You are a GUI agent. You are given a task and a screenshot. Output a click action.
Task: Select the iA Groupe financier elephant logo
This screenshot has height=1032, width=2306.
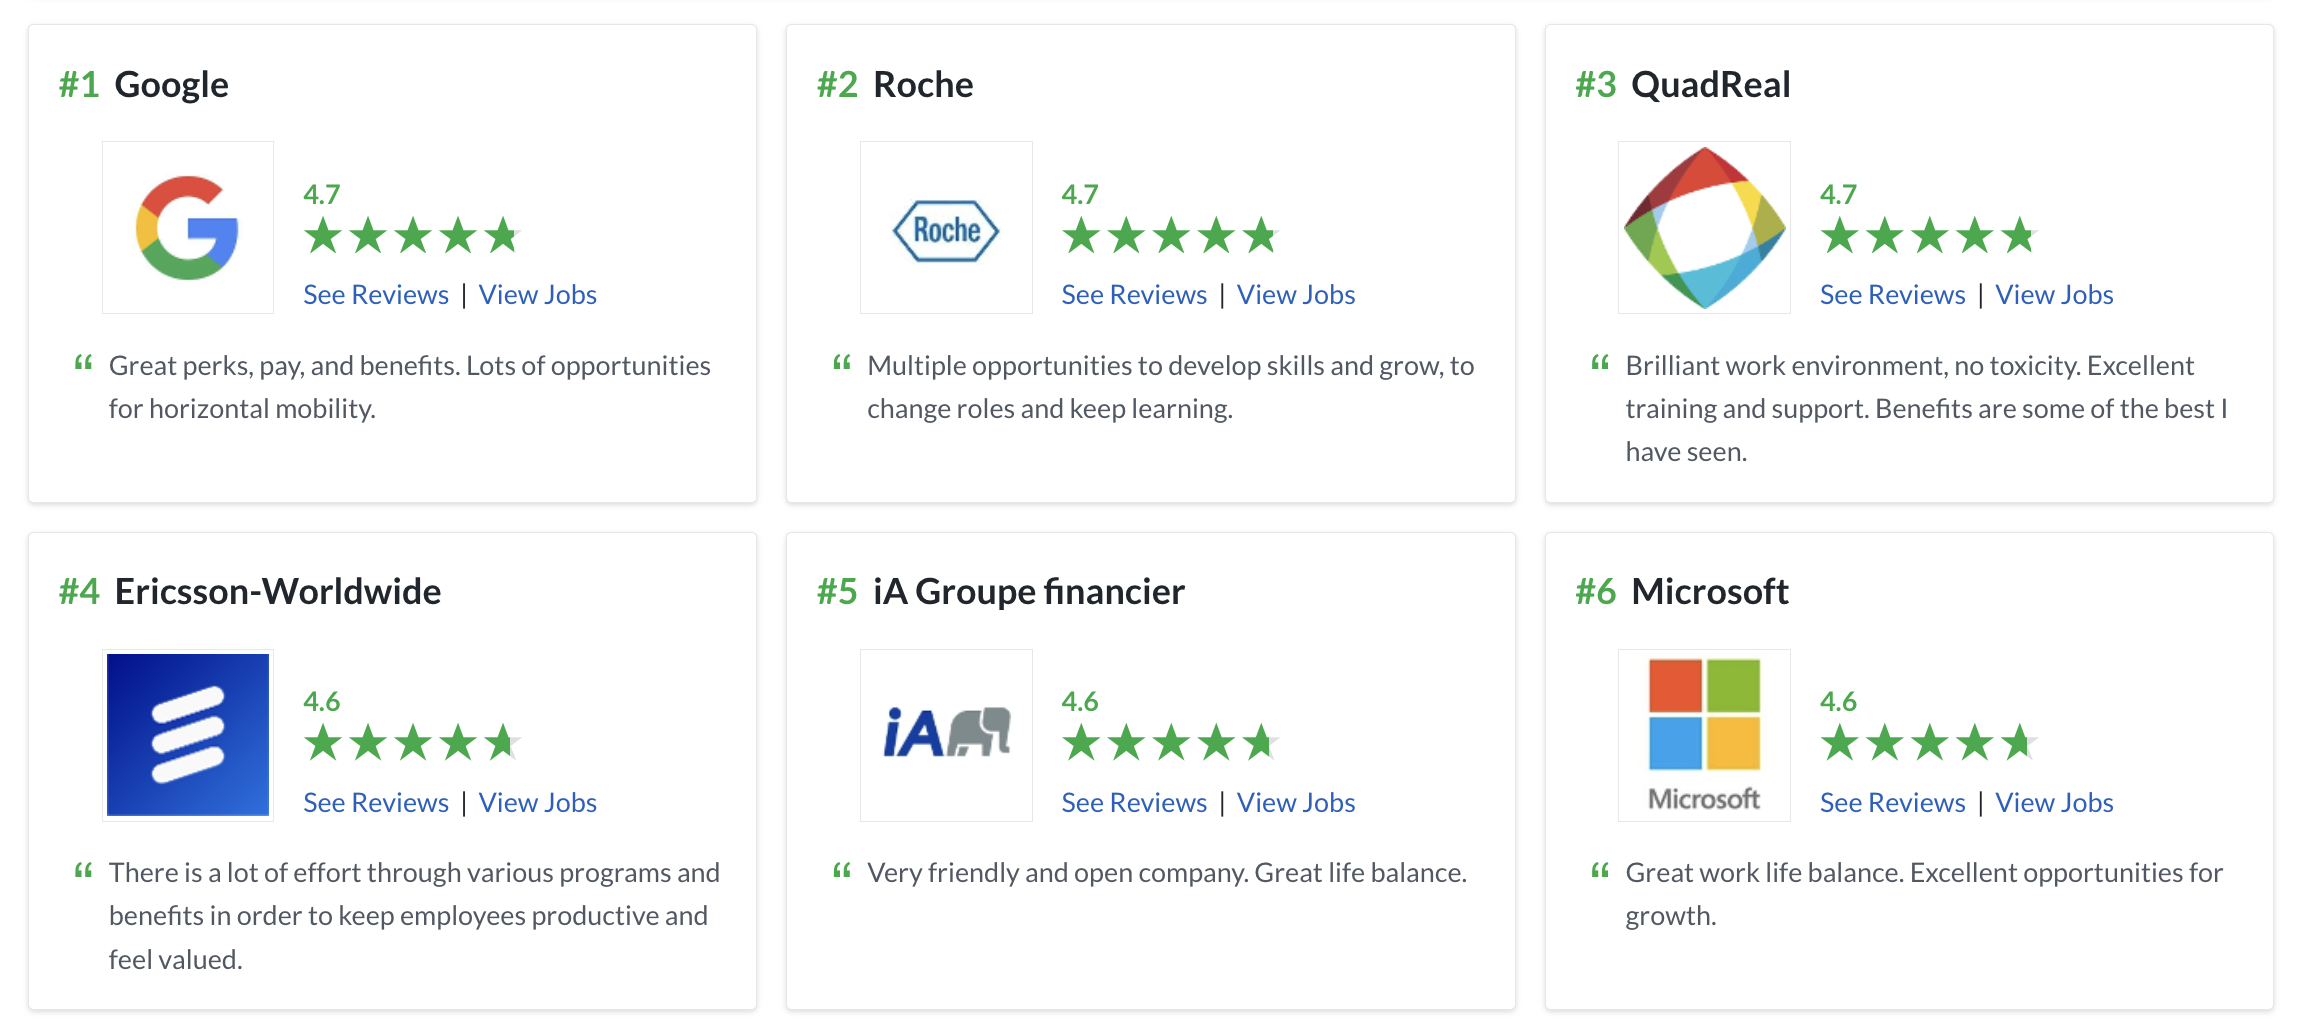(946, 735)
